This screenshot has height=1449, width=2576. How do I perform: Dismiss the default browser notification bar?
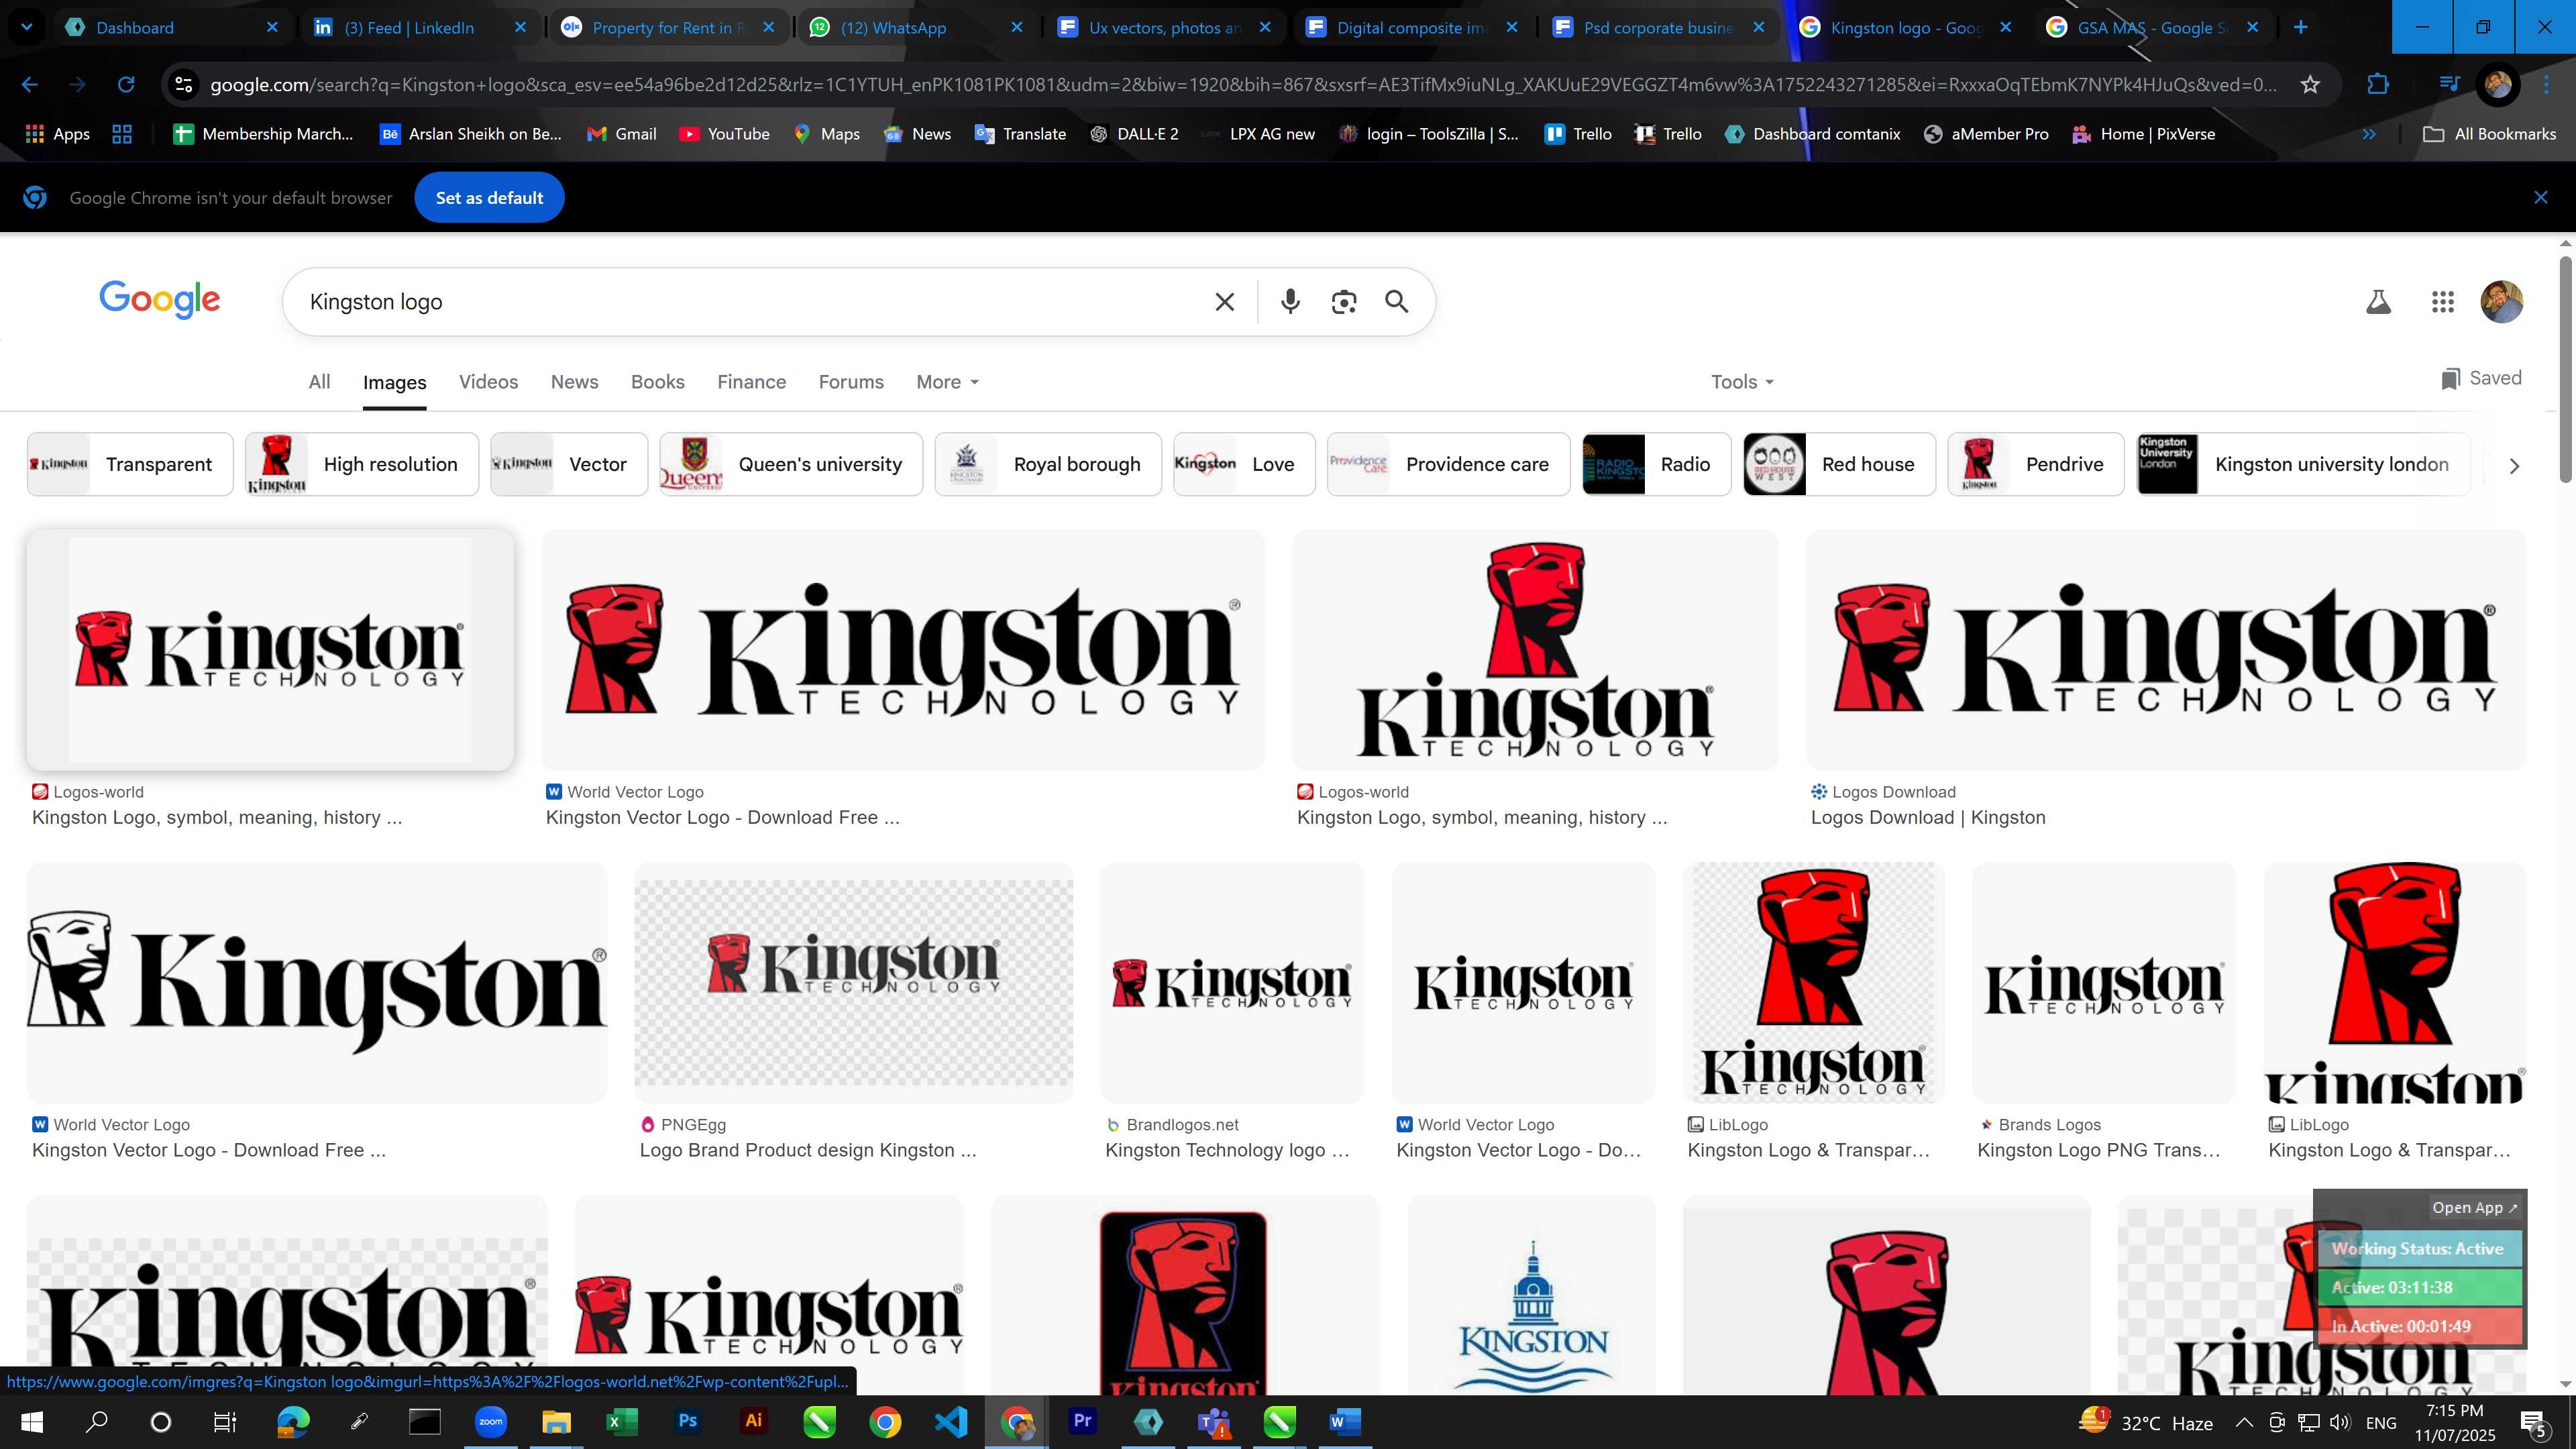[x=2541, y=197]
